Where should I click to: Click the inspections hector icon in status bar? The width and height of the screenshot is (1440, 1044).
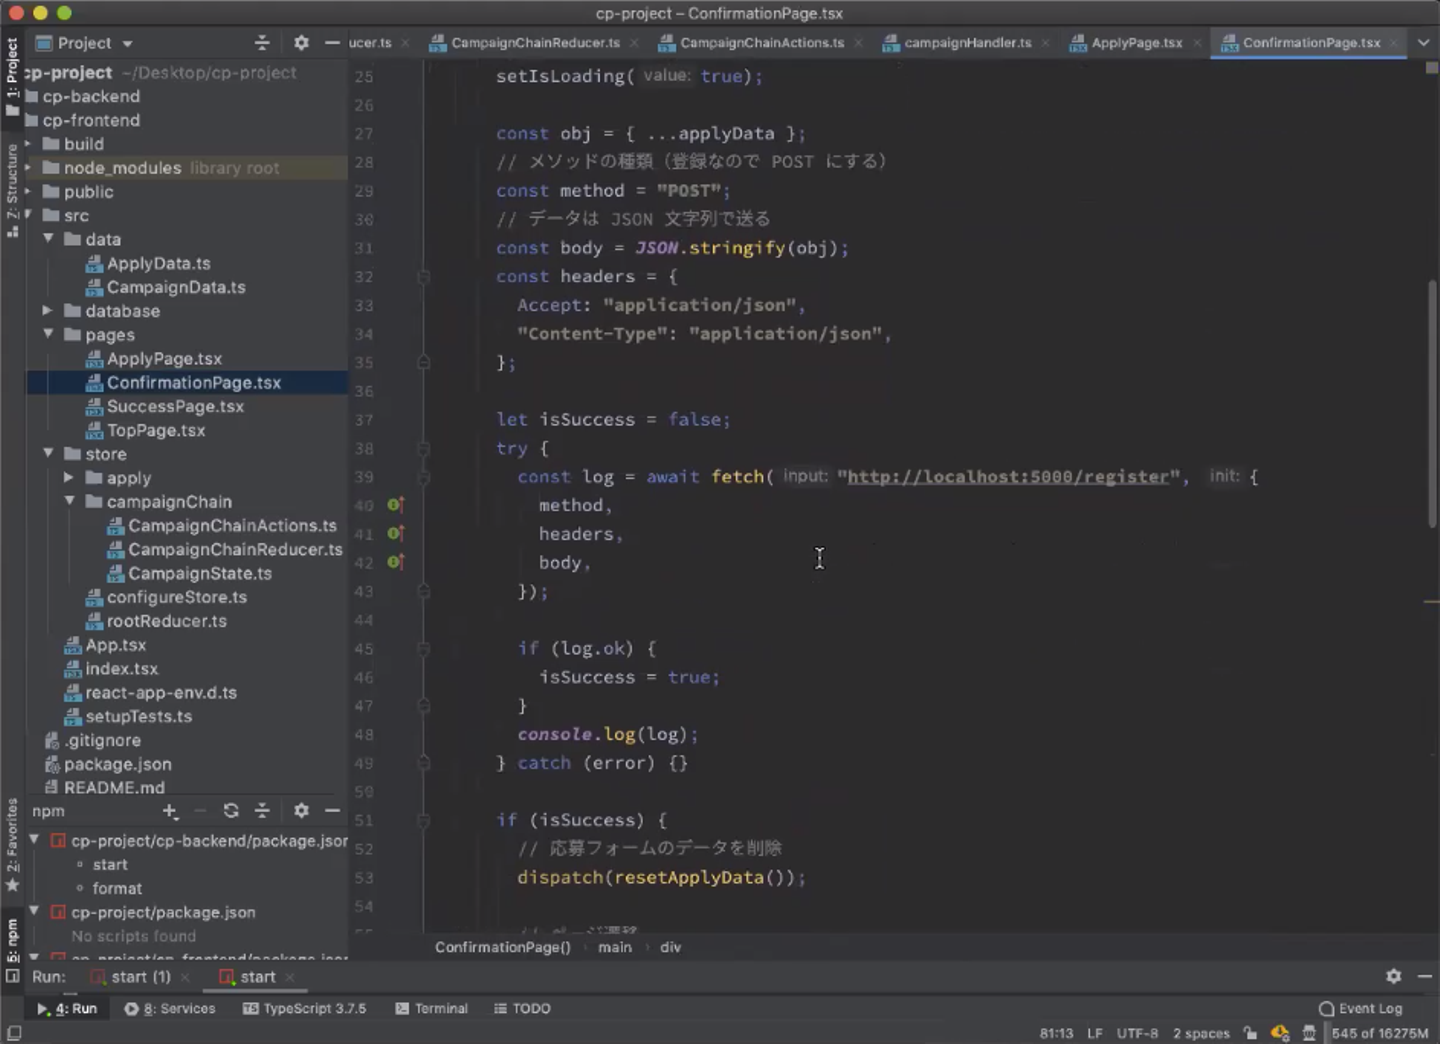(1309, 1033)
